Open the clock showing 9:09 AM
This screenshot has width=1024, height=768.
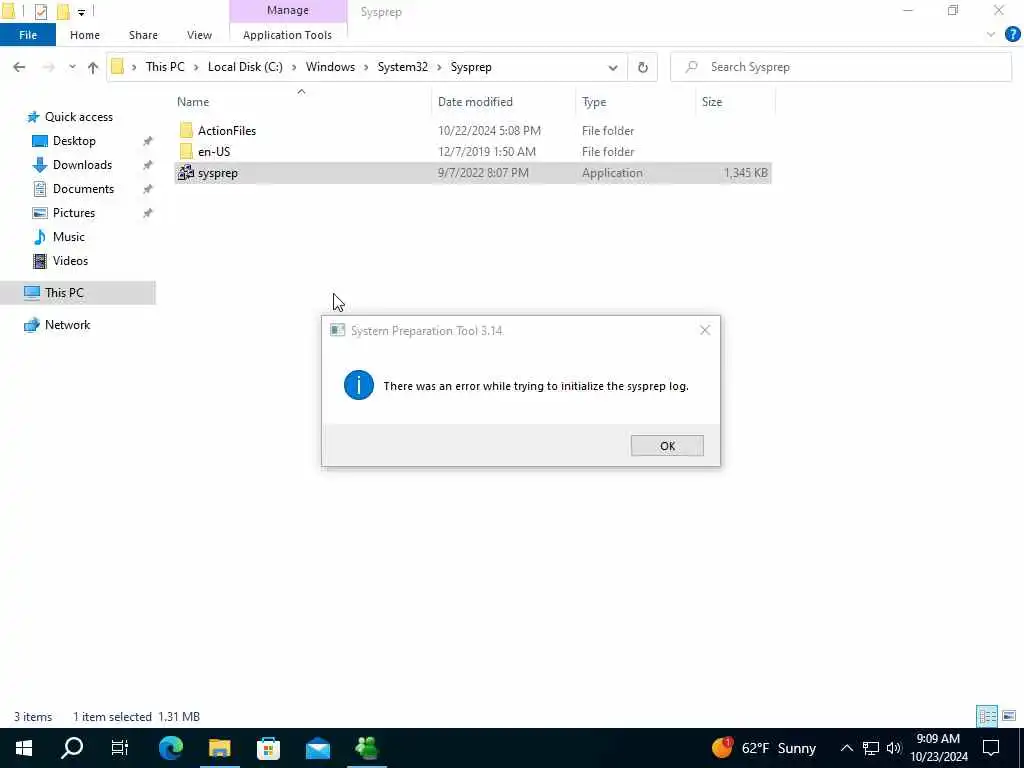[938, 748]
